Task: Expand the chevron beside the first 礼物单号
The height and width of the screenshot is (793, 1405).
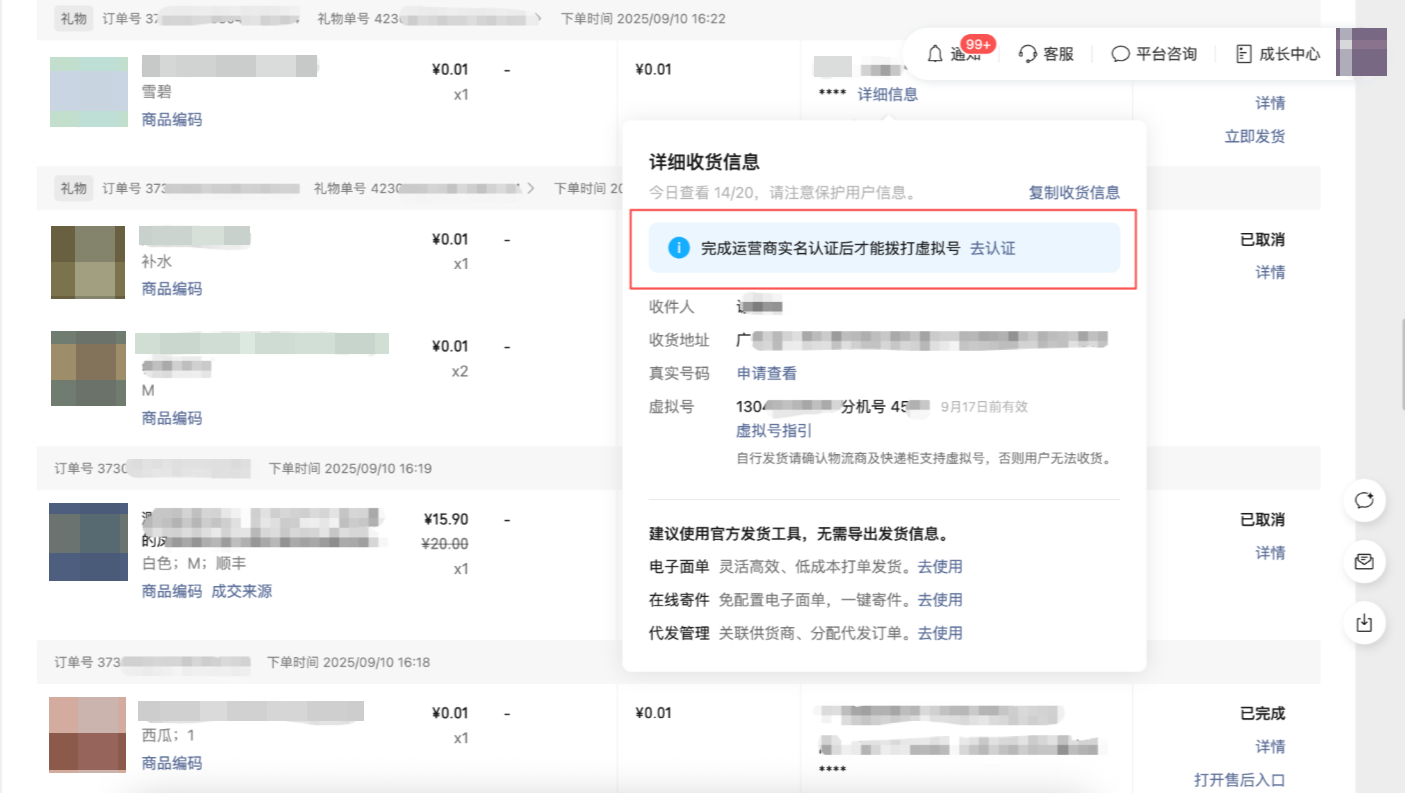Action: 540,19
